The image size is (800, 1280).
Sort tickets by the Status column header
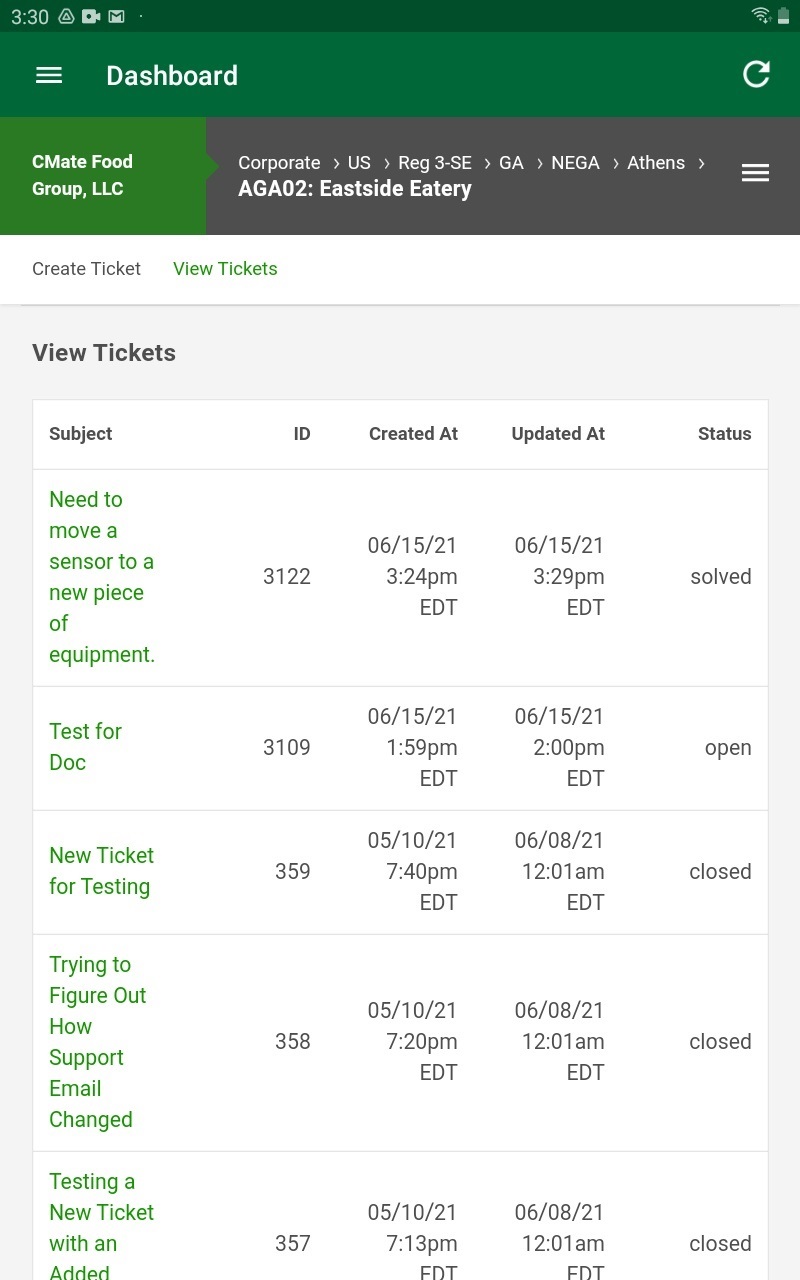[x=724, y=433]
